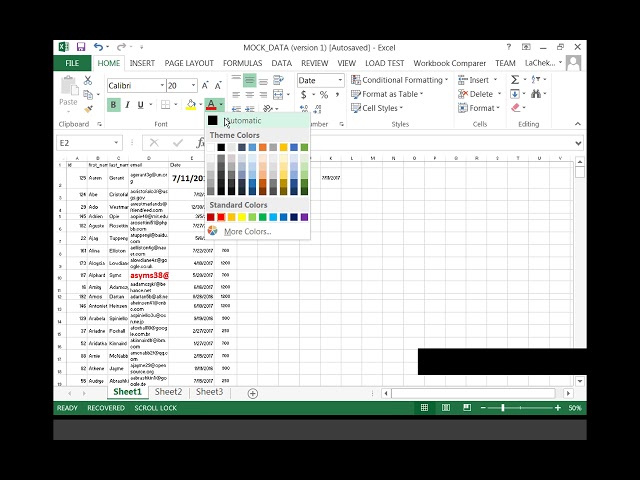The height and width of the screenshot is (480, 640).
Task: Apply Percent Style format
Action: [324, 95]
